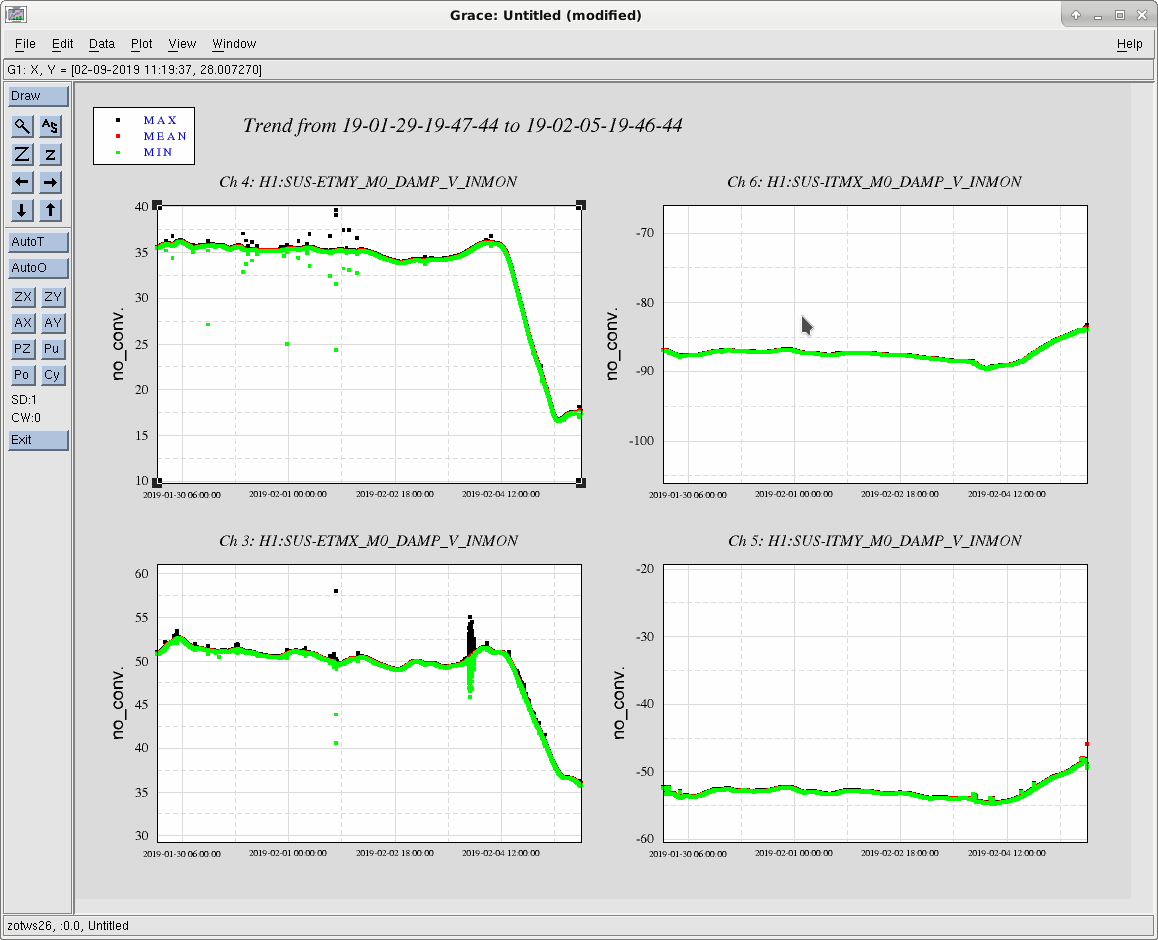Click the Exit button
1158x940 pixels.
tap(38, 440)
